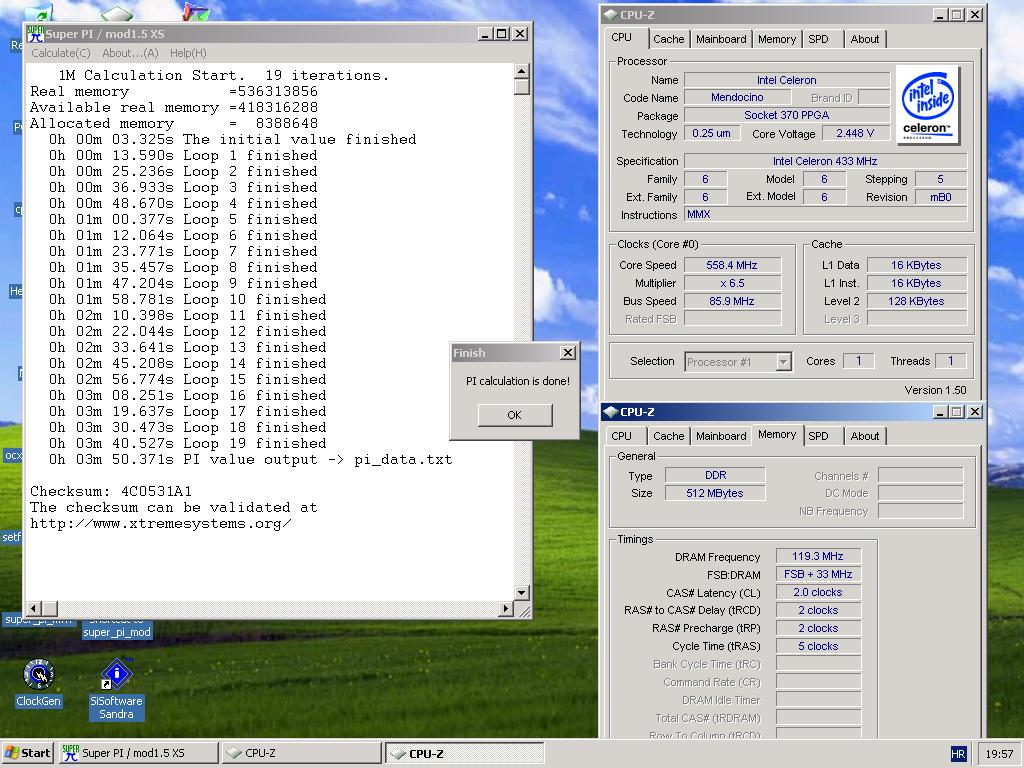This screenshot has height=768, width=1024.
Task: Click the Loop 19 finished line
Action: 187,443
